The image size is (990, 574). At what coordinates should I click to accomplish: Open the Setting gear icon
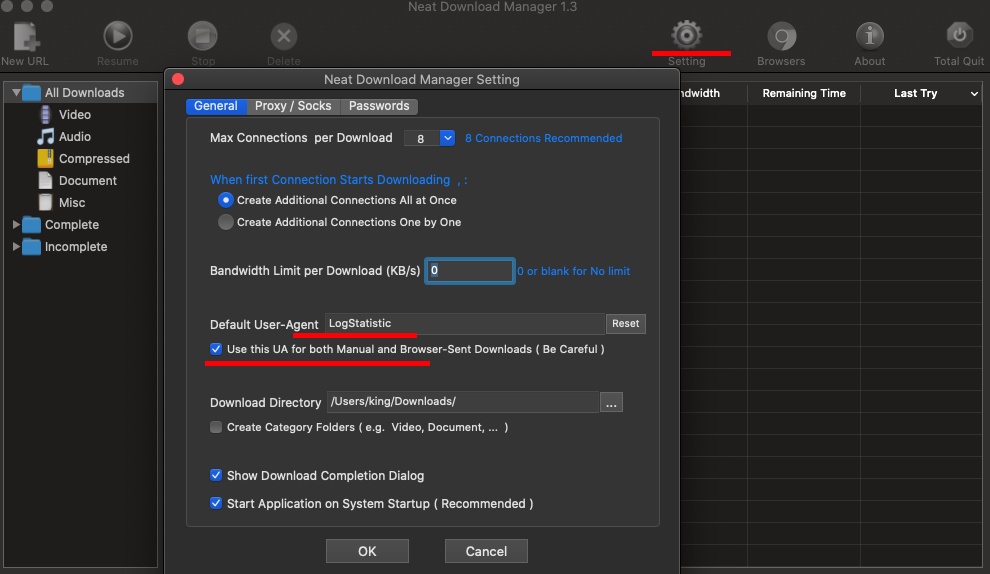point(686,37)
